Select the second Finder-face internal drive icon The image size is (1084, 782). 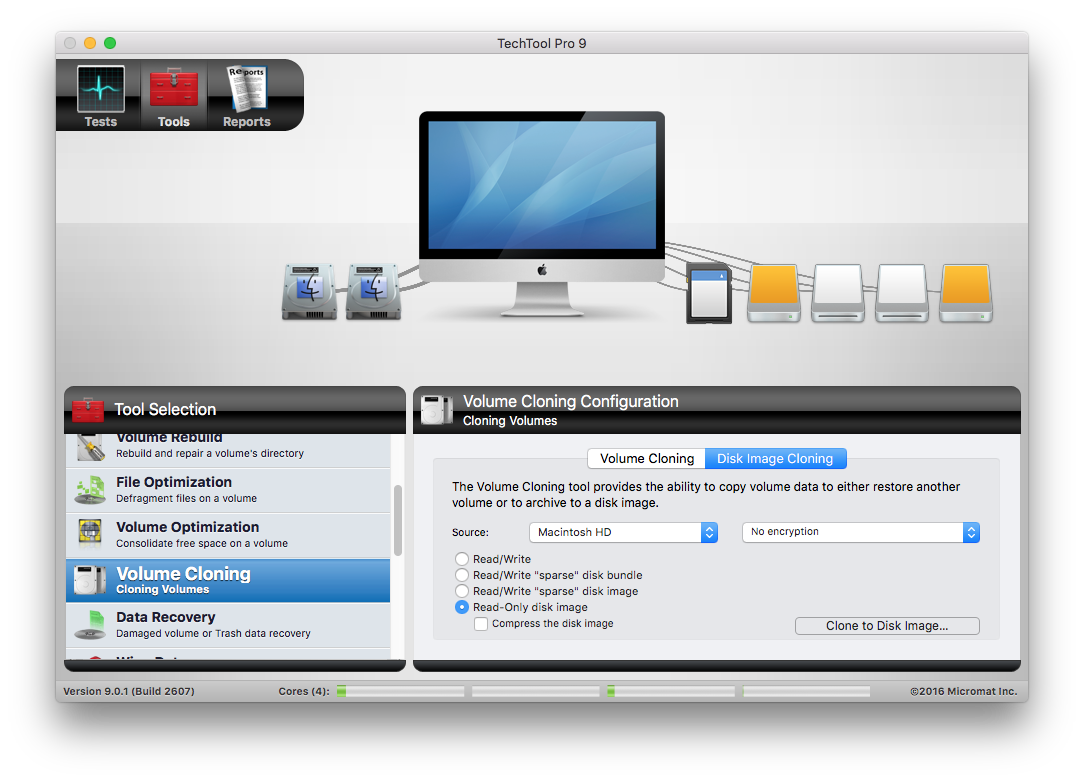[x=373, y=291]
